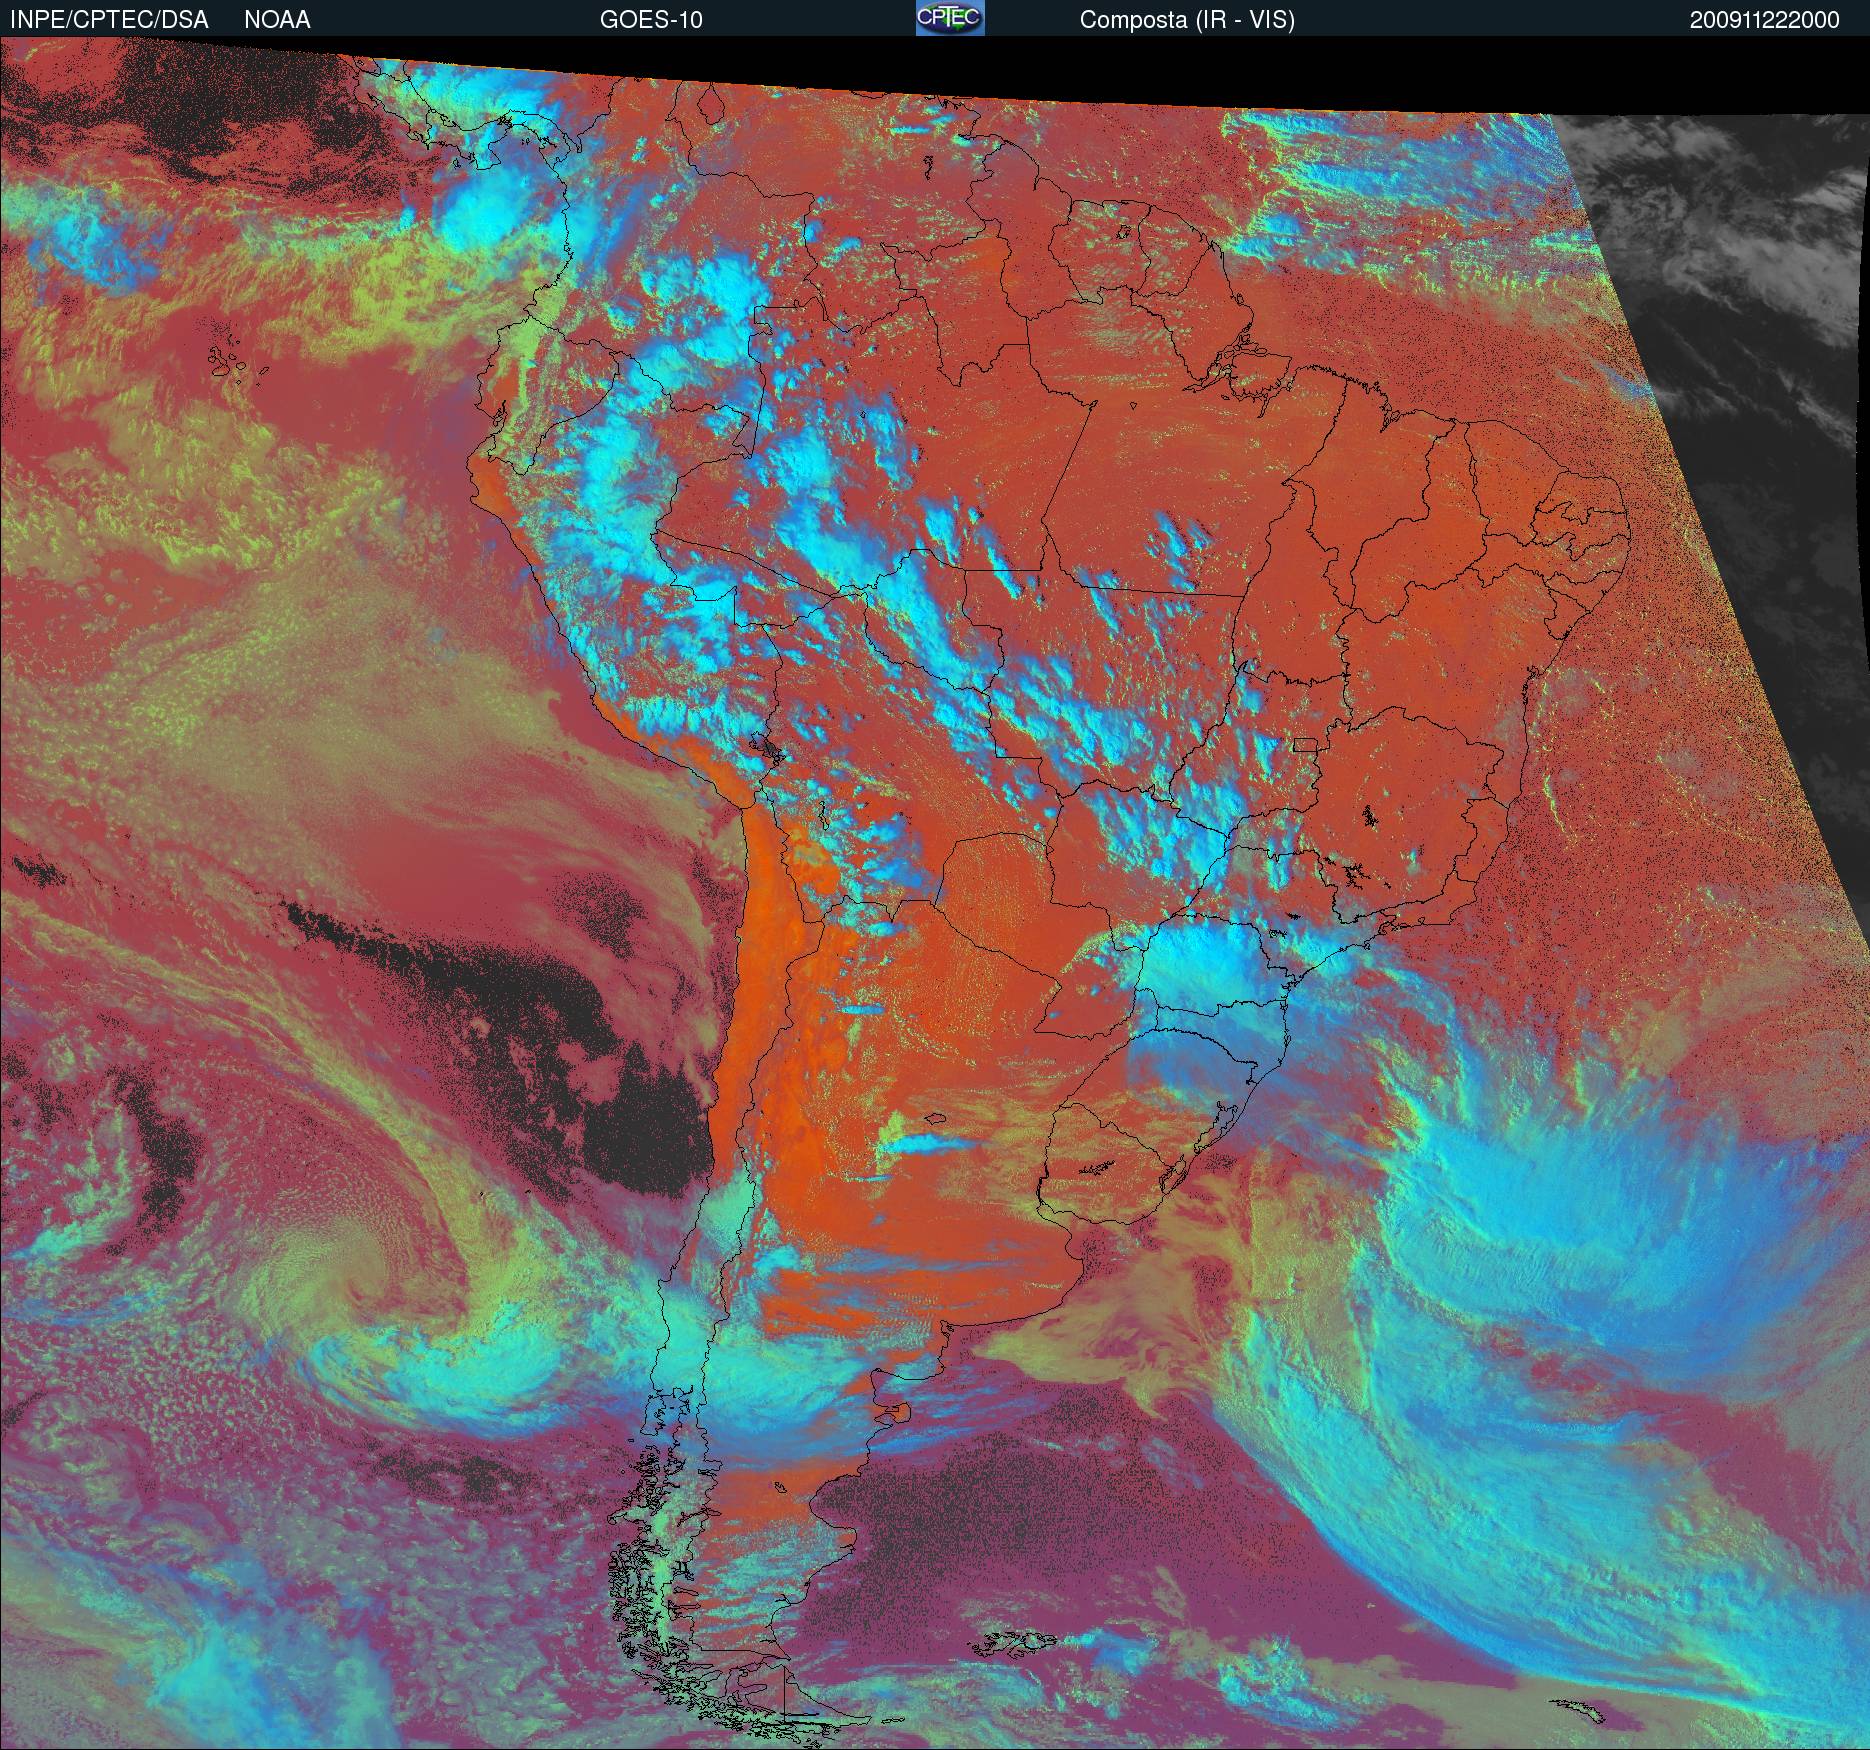This screenshot has width=1870, height=1750.
Task: Select the GOES-10 satellite label
Action: 651,20
